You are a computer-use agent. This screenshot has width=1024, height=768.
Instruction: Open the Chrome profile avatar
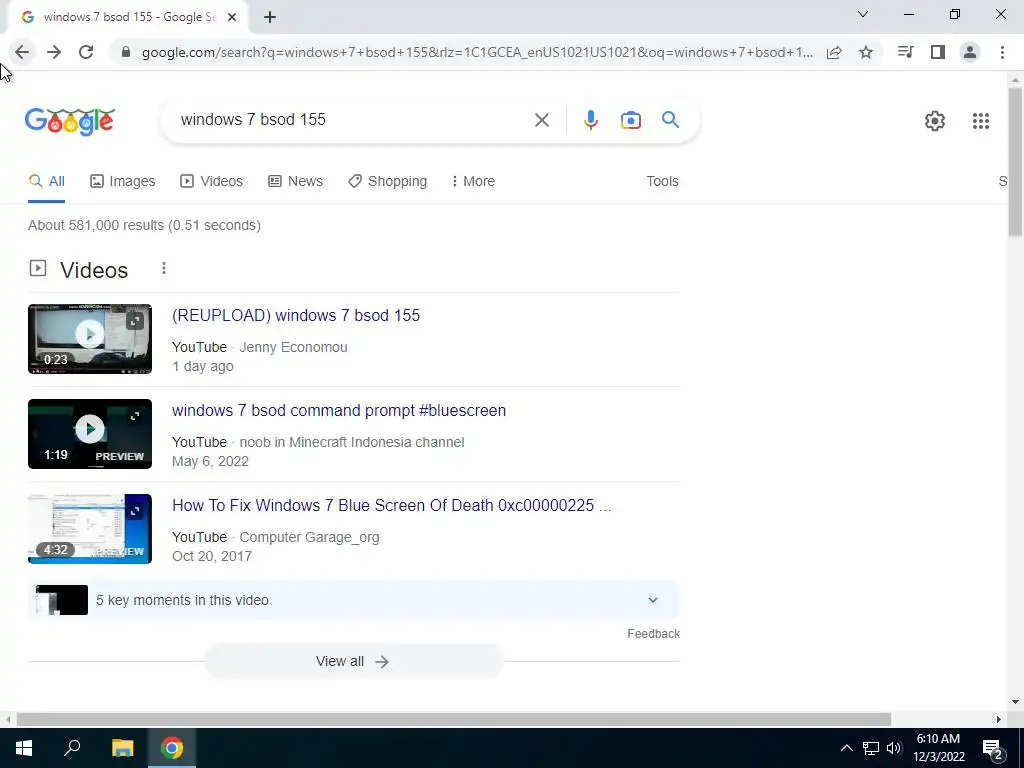click(970, 52)
